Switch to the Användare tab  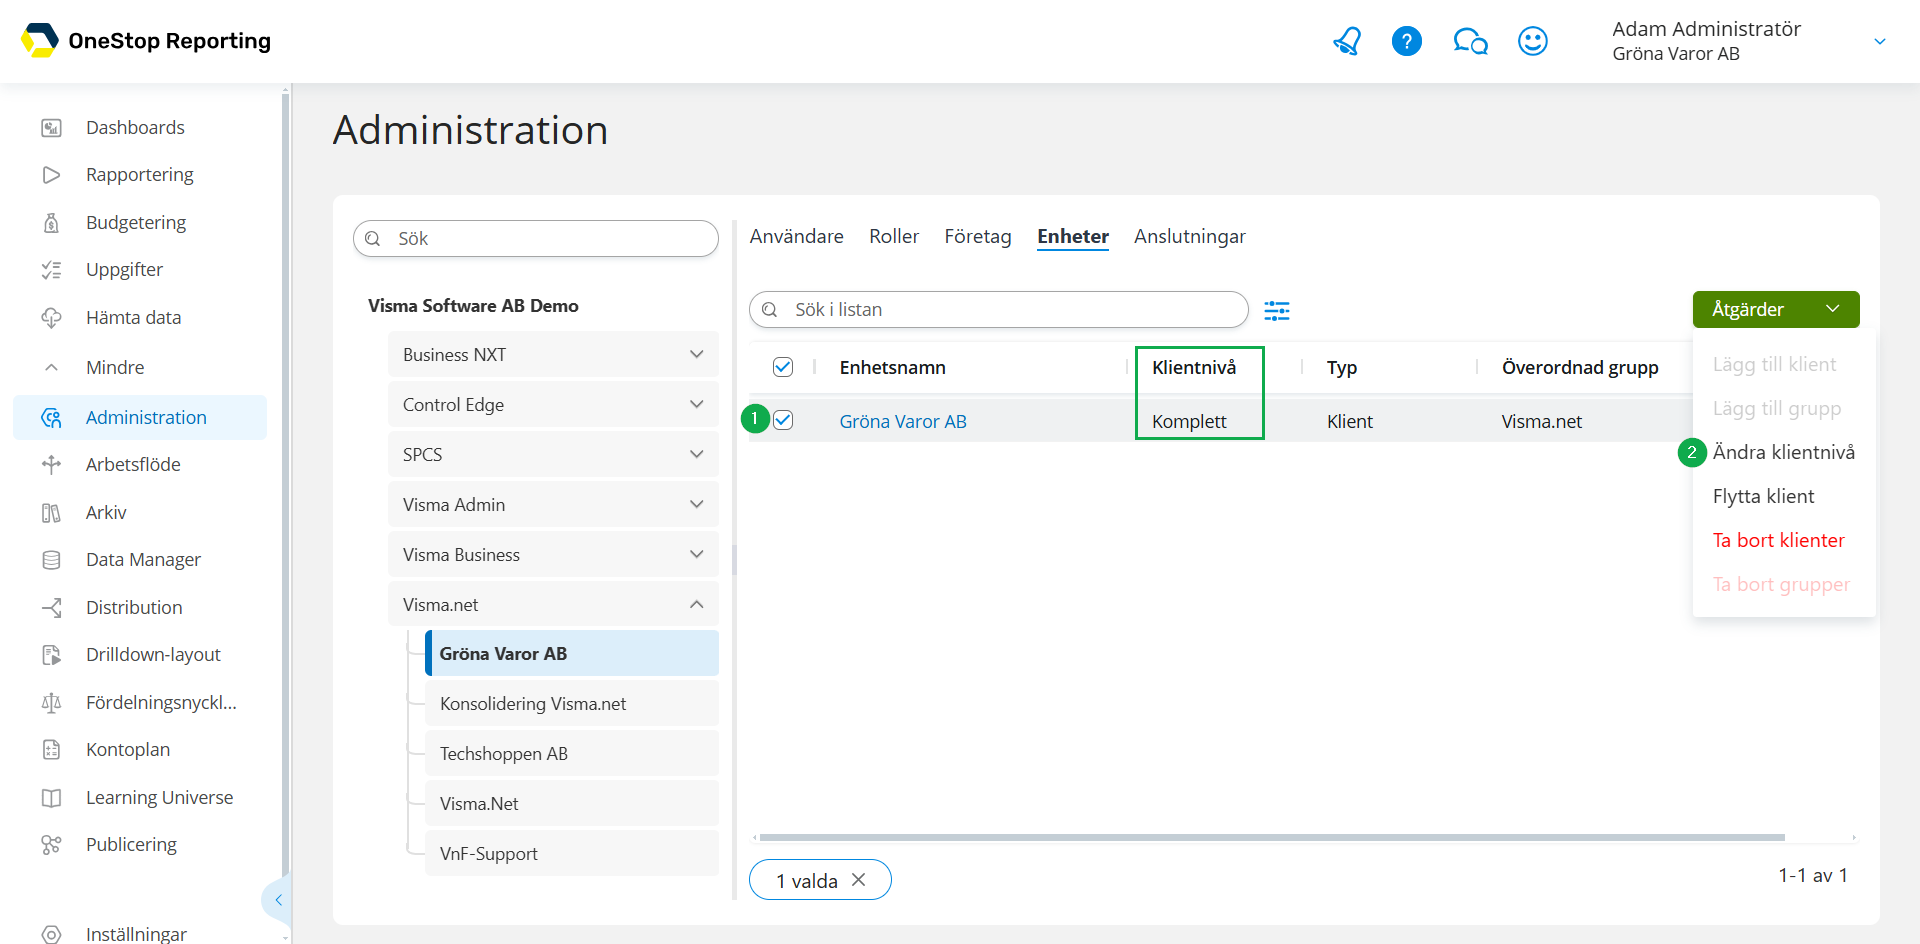point(796,237)
